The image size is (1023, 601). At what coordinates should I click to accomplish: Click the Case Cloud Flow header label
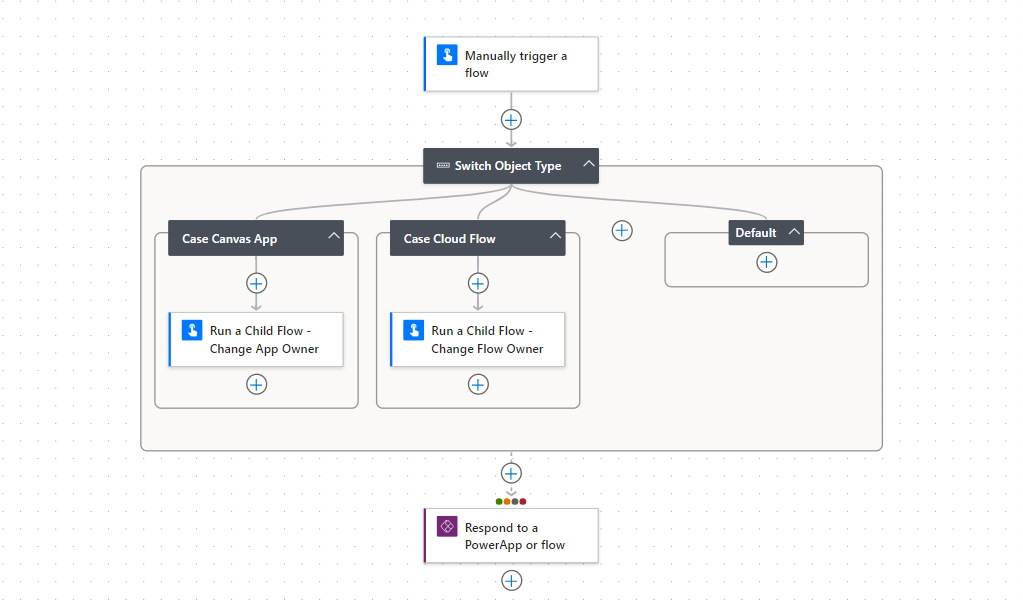(450, 238)
